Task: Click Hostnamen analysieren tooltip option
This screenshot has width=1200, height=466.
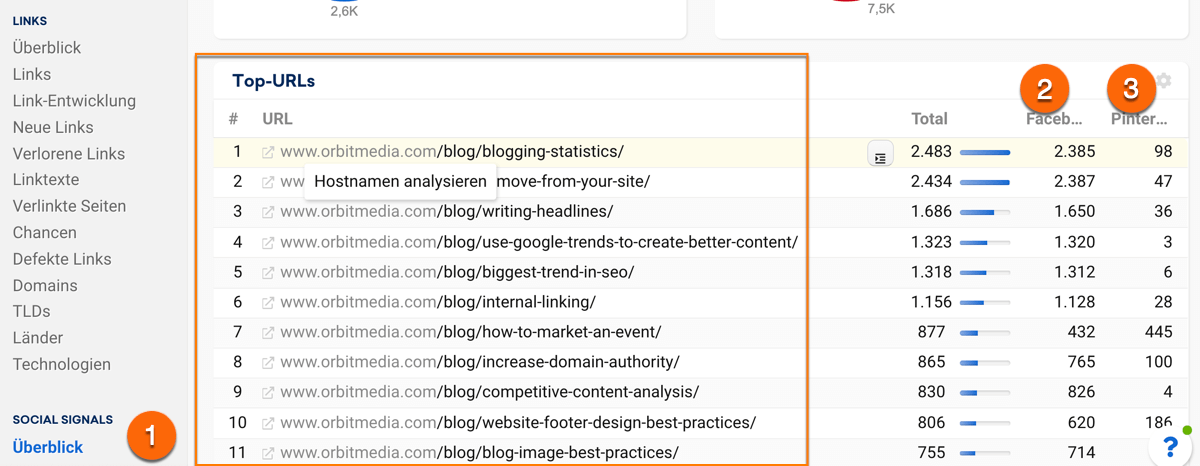Action: click(x=400, y=182)
